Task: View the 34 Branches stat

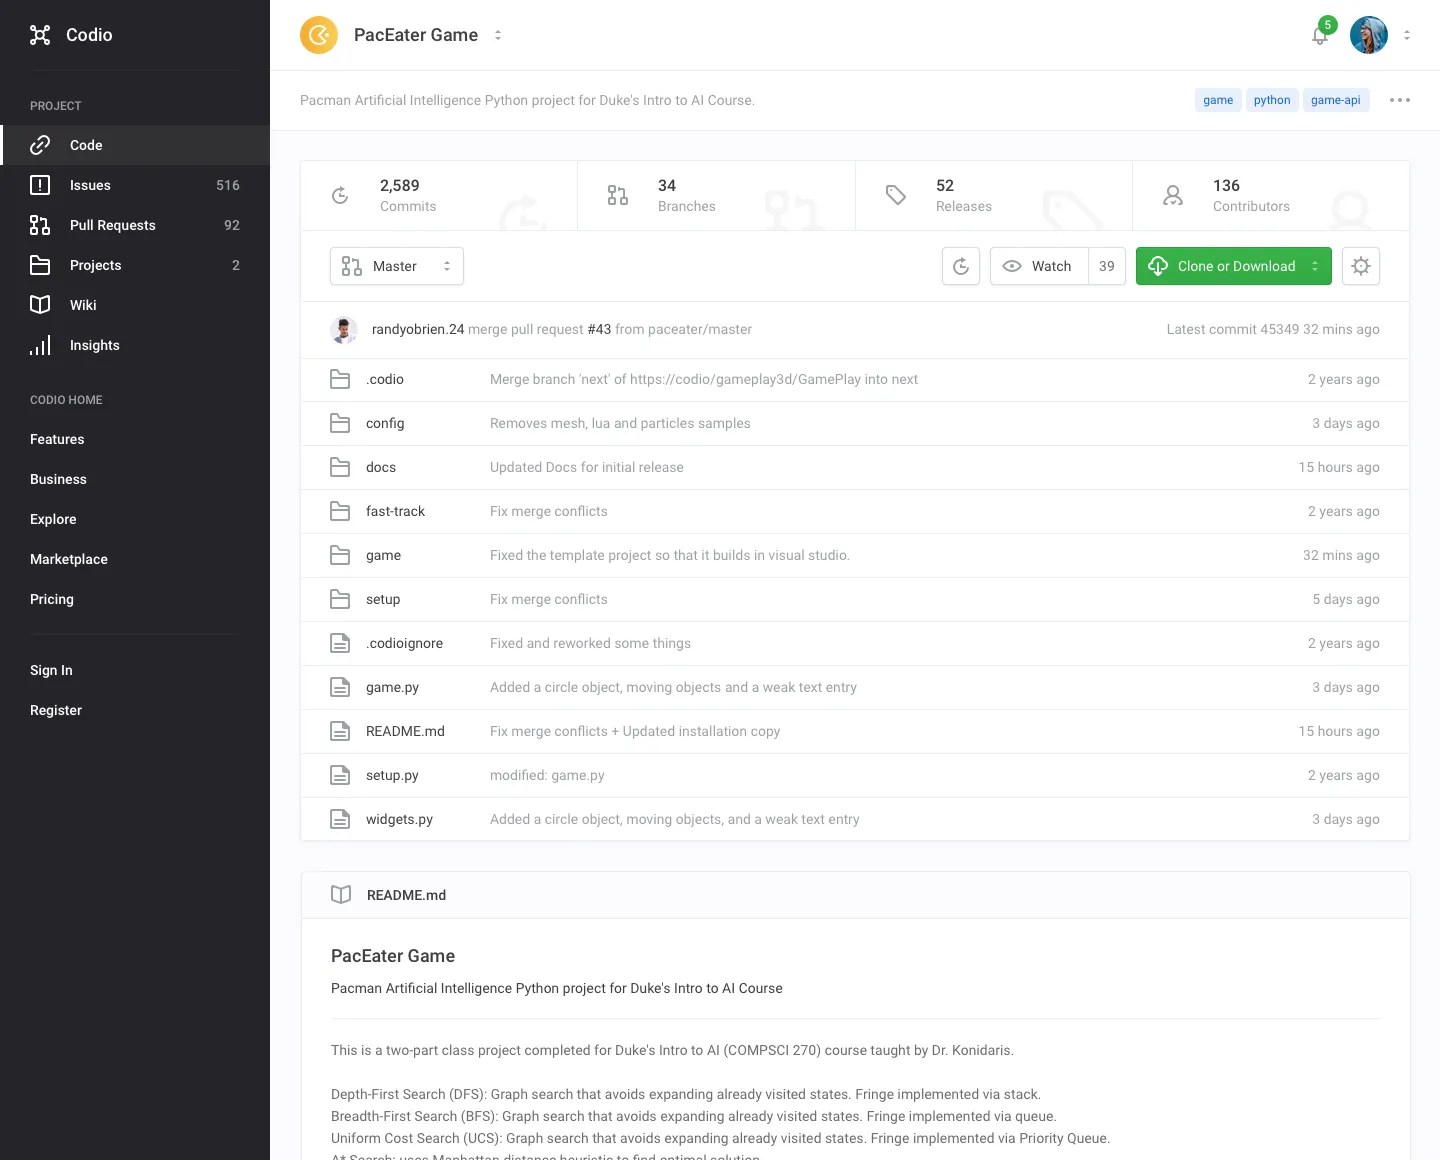Action: [x=717, y=196]
